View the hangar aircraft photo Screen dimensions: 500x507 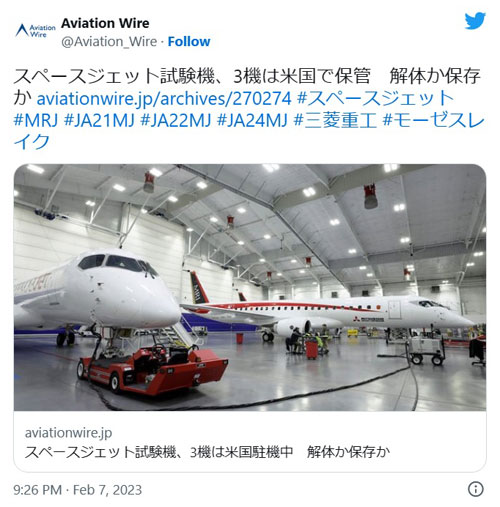point(250,287)
